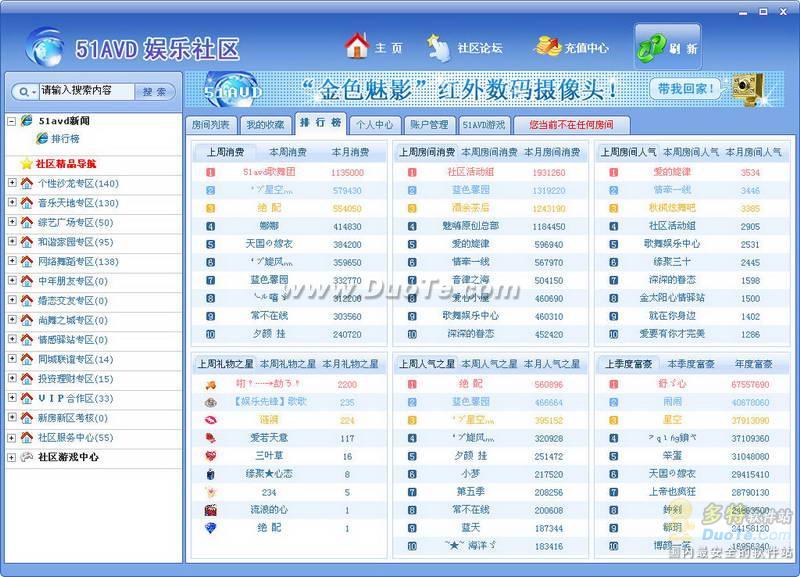Select the 本月房间消费 ranking tab
800x577 pixels.
click(552, 152)
